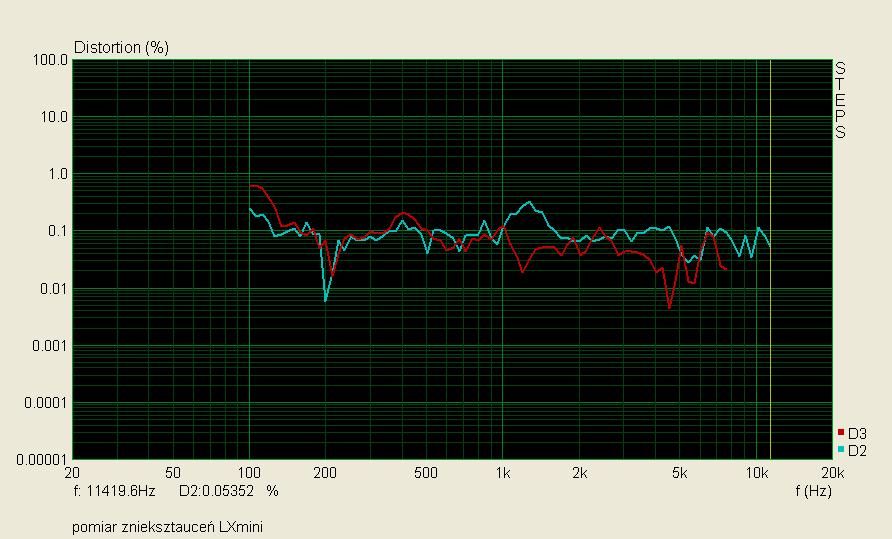Select the D2 legend label
Image resolution: width=892 pixels, height=539 pixels.
(x=857, y=451)
